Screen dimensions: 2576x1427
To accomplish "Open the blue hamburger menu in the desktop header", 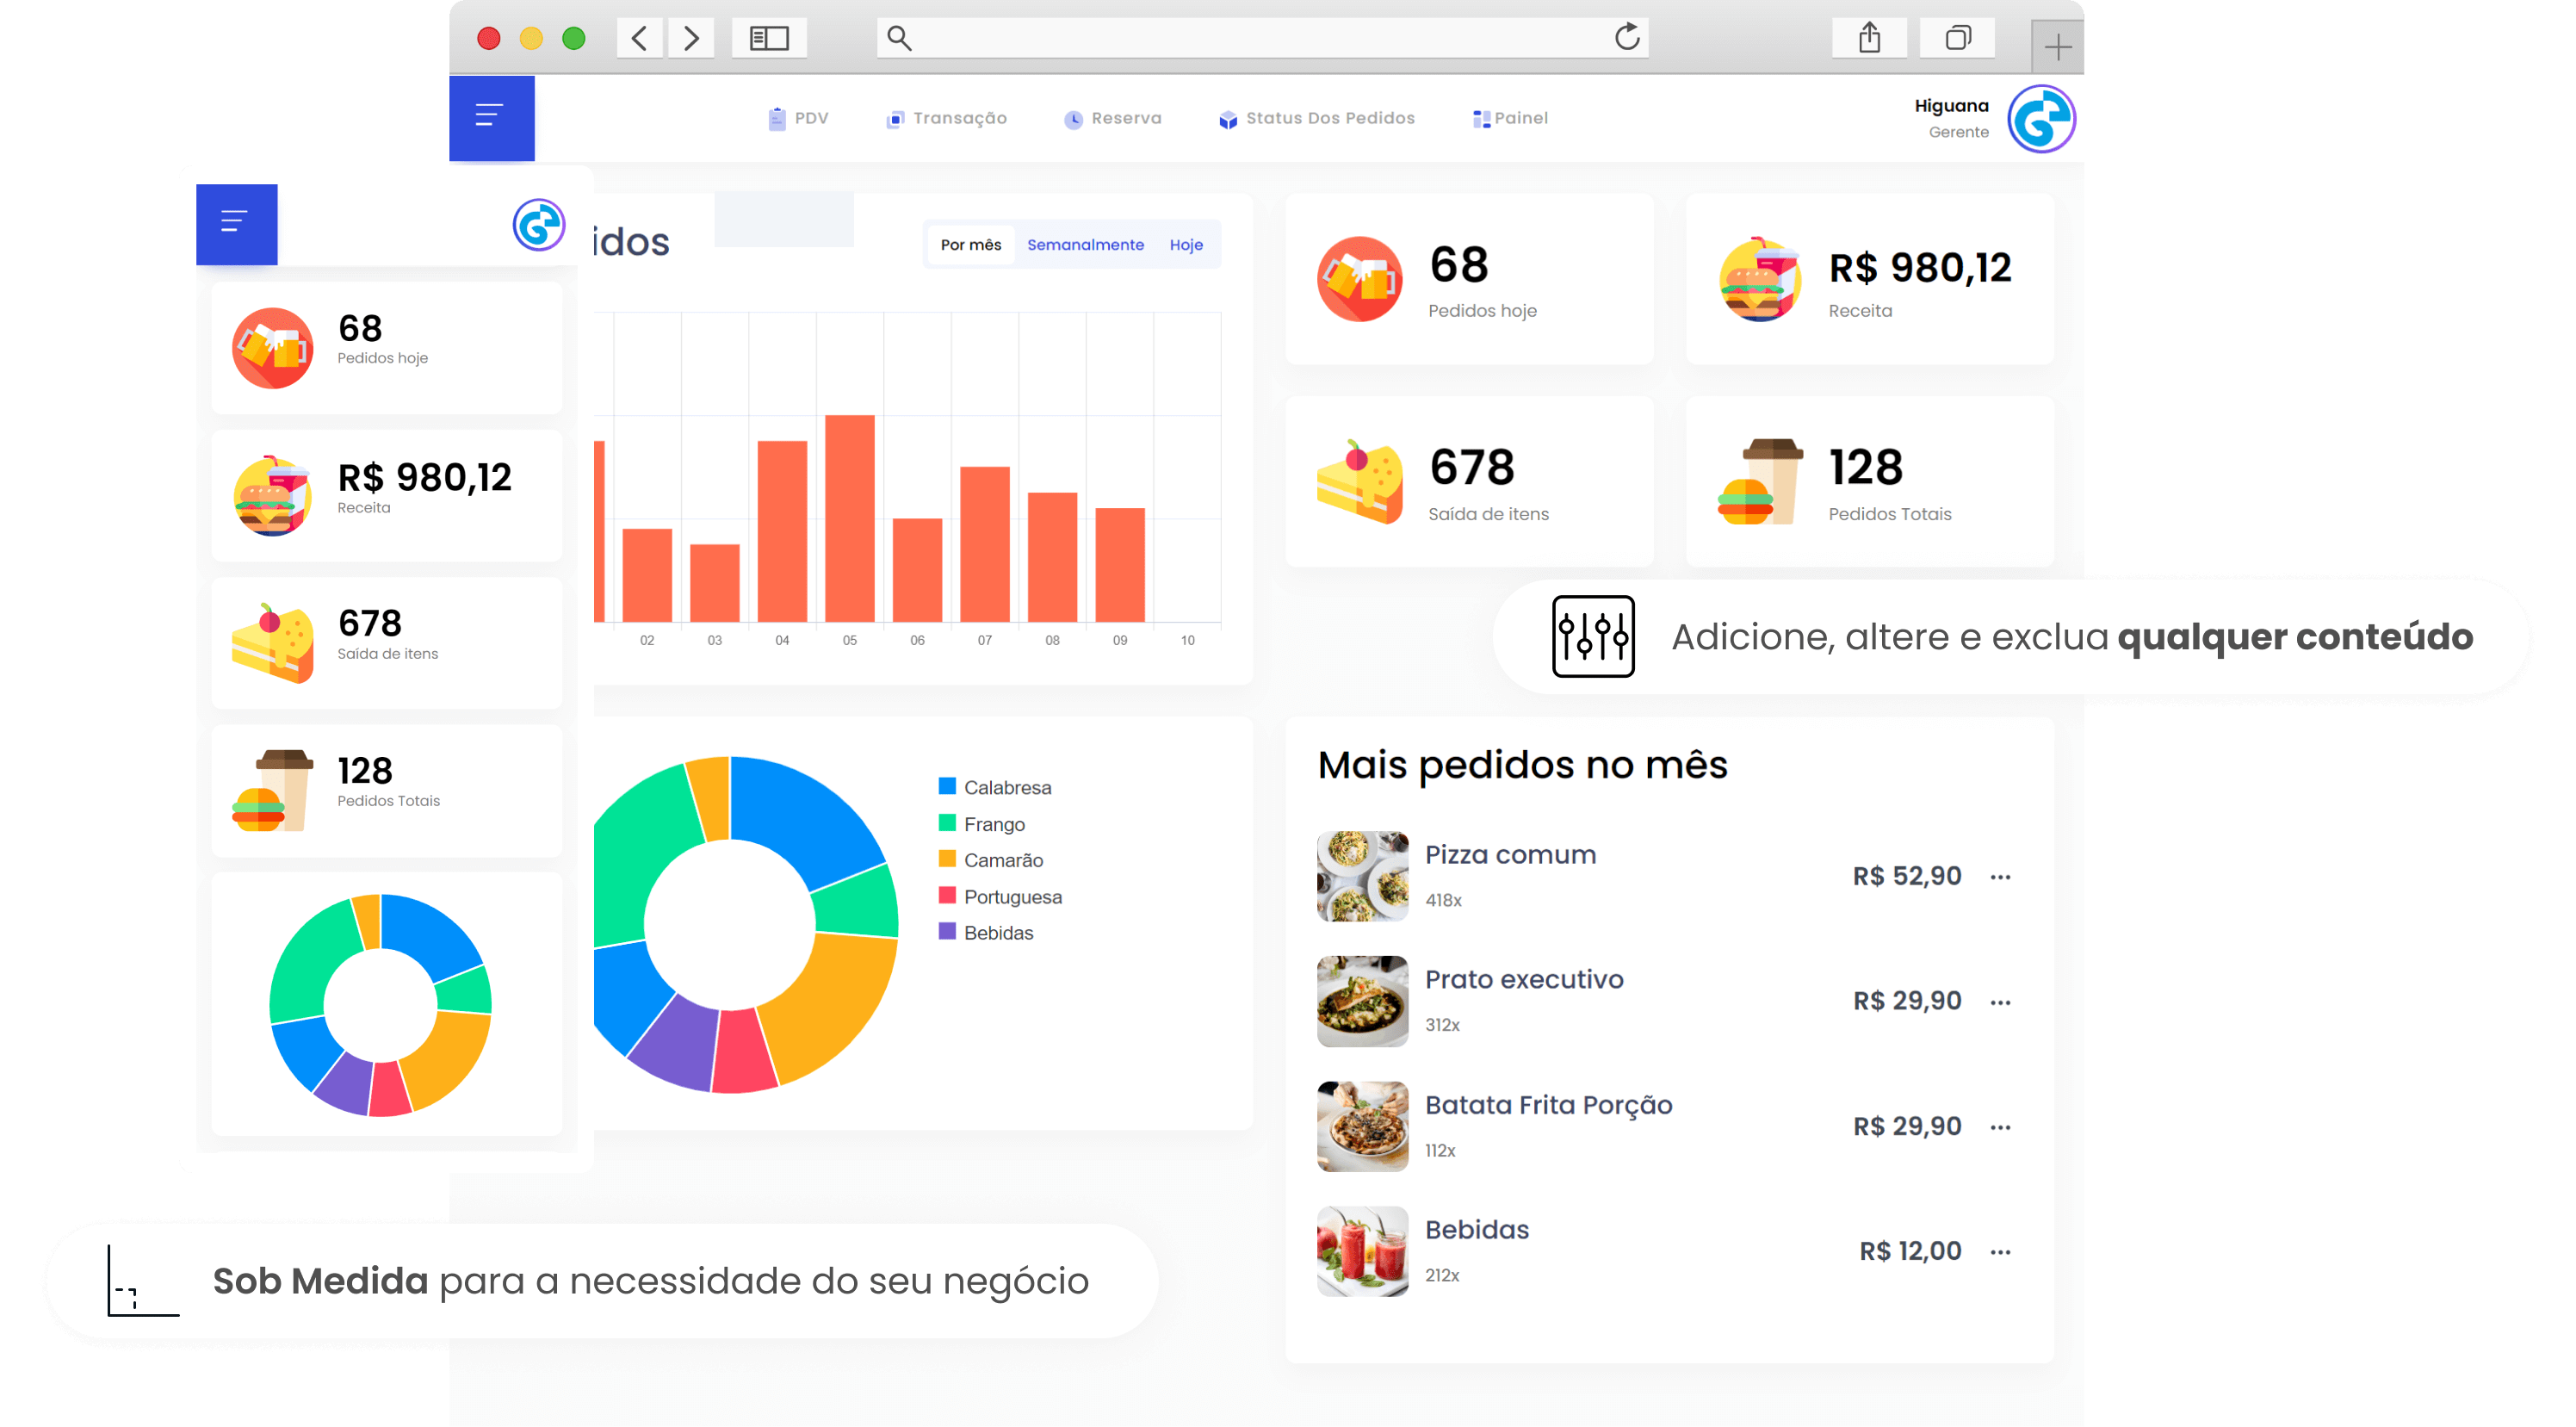I will pyautogui.click(x=491, y=117).
